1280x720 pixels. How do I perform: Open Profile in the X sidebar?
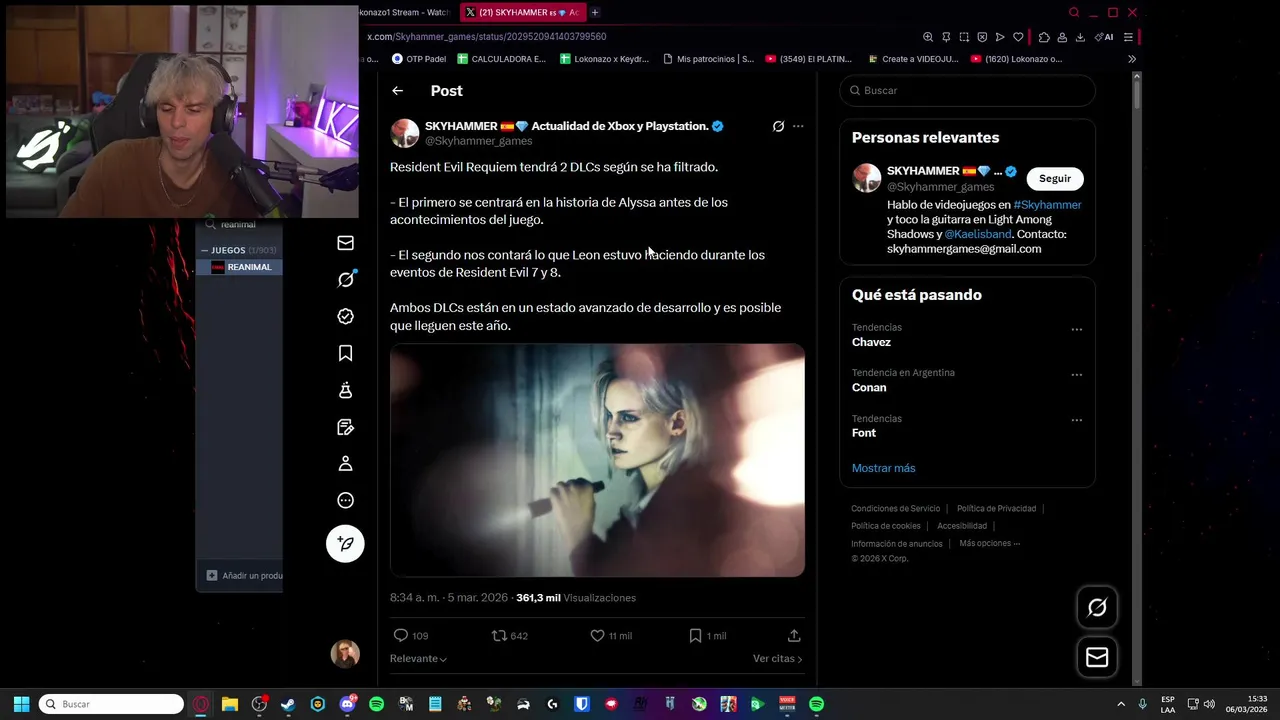click(x=345, y=463)
